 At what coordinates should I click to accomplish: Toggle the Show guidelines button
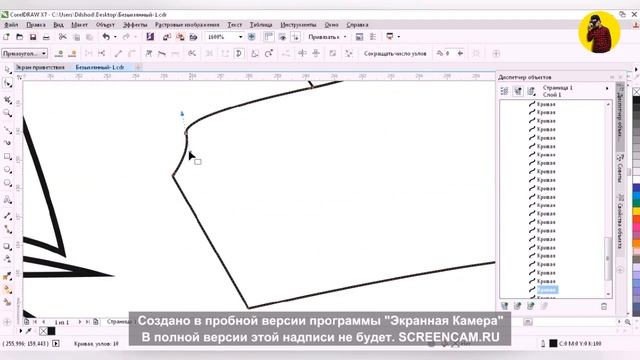click(296, 37)
